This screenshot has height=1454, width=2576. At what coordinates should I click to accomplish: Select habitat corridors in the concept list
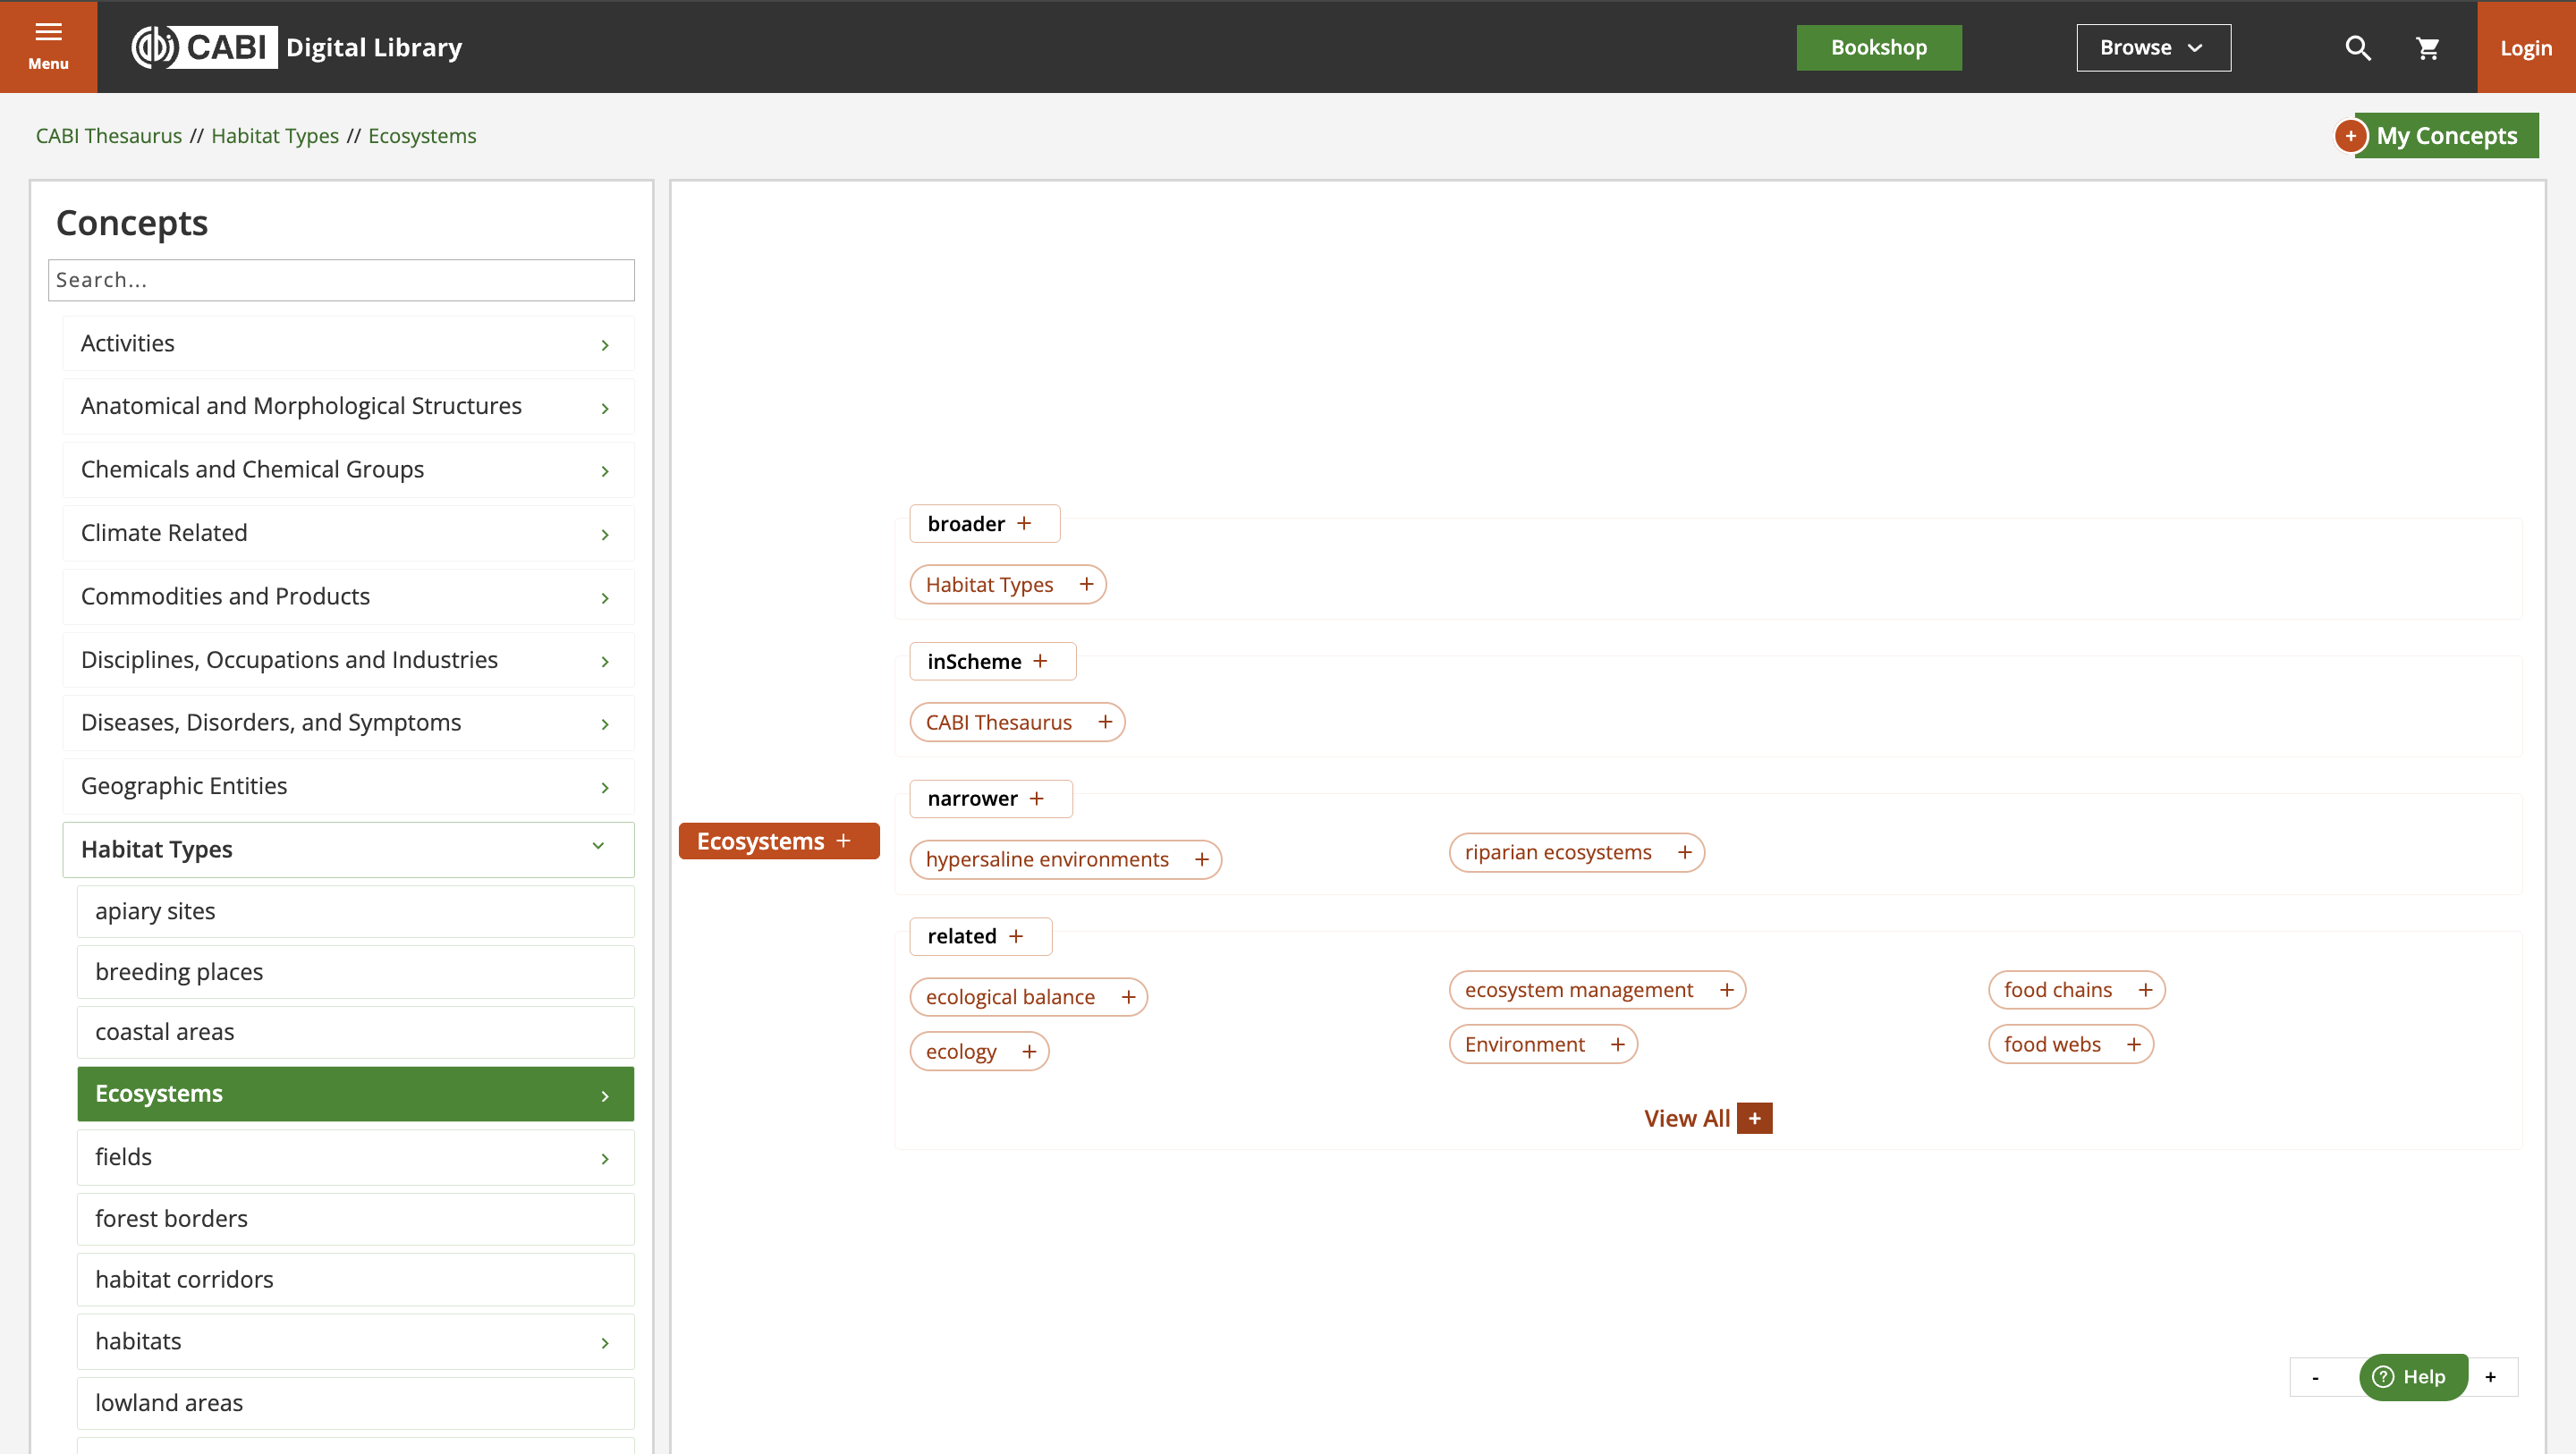coord(355,1279)
